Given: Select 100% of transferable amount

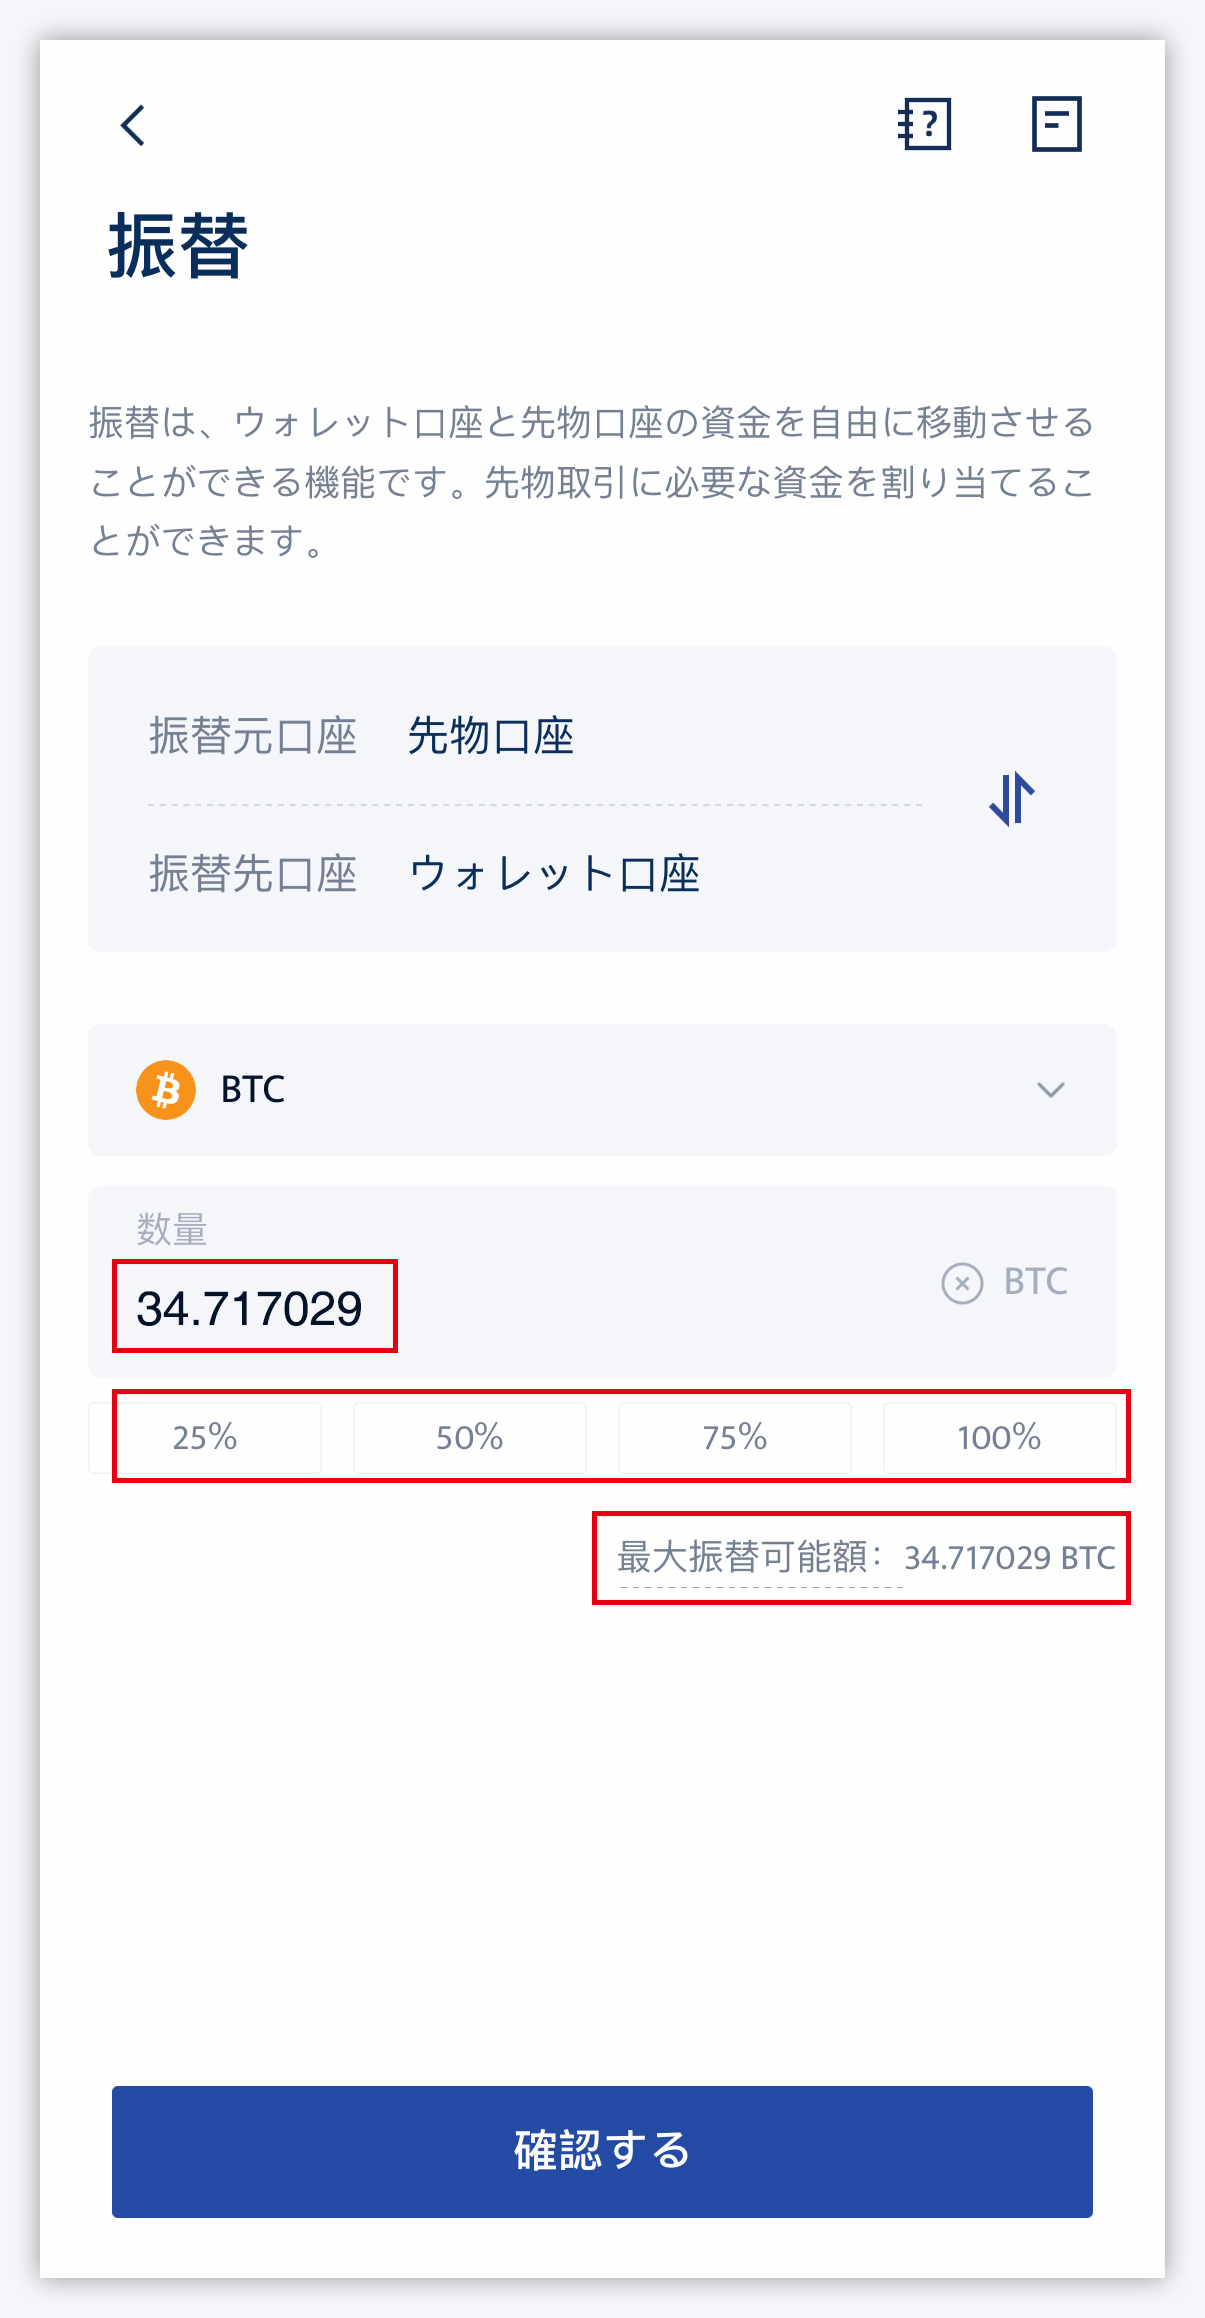Looking at the screenshot, I should (999, 1437).
